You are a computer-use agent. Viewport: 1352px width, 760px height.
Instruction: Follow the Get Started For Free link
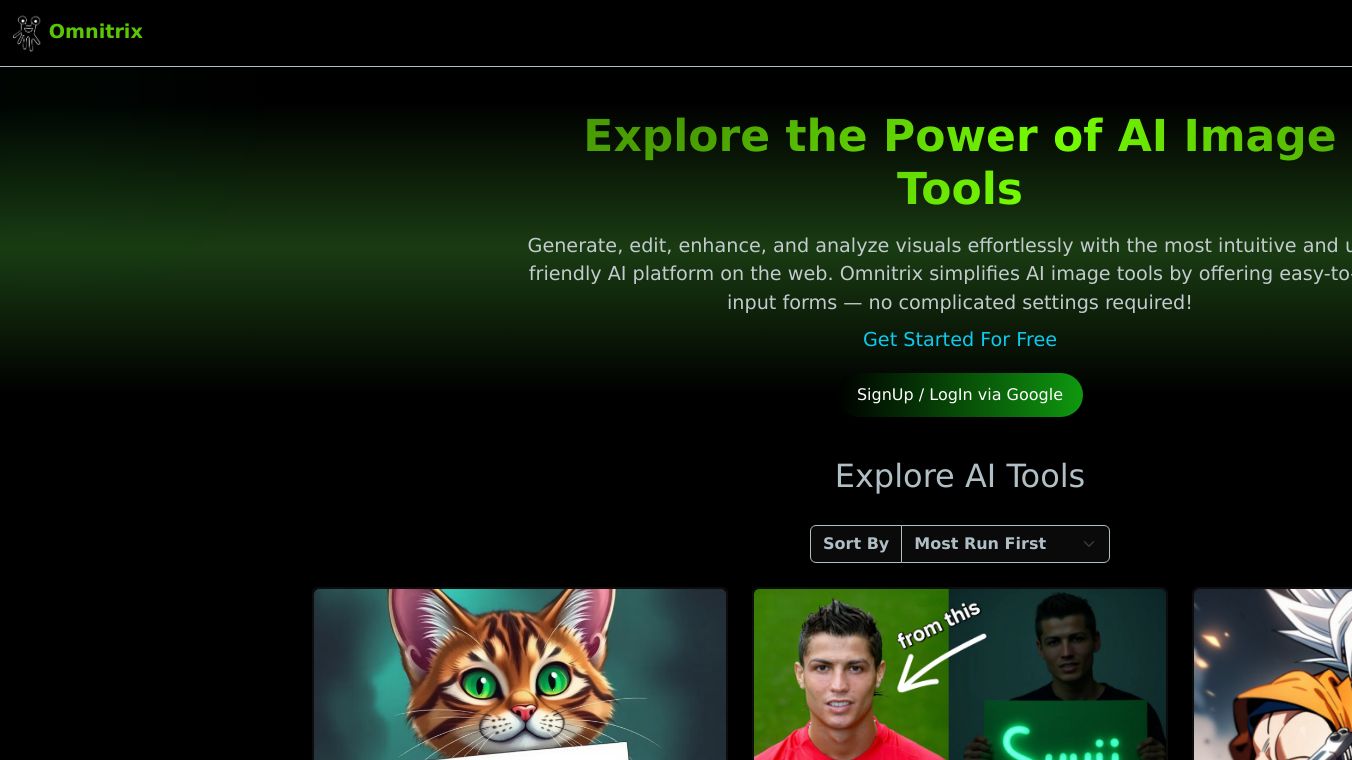pos(959,339)
